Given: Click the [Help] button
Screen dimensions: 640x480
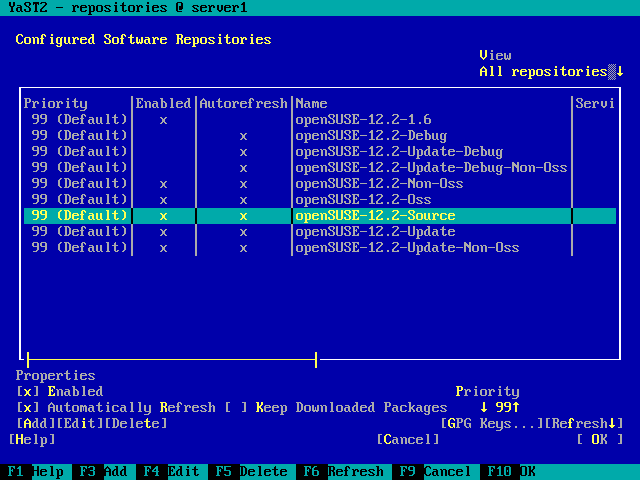Looking at the screenshot, I should point(32,439).
